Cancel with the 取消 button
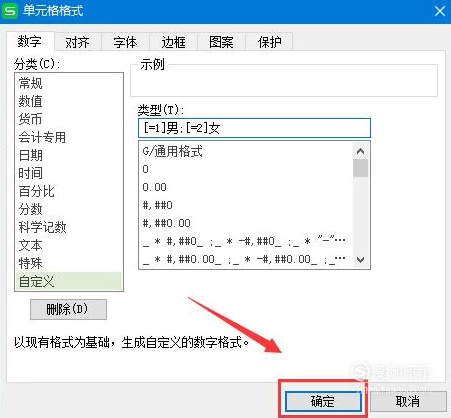 click(408, 401)
